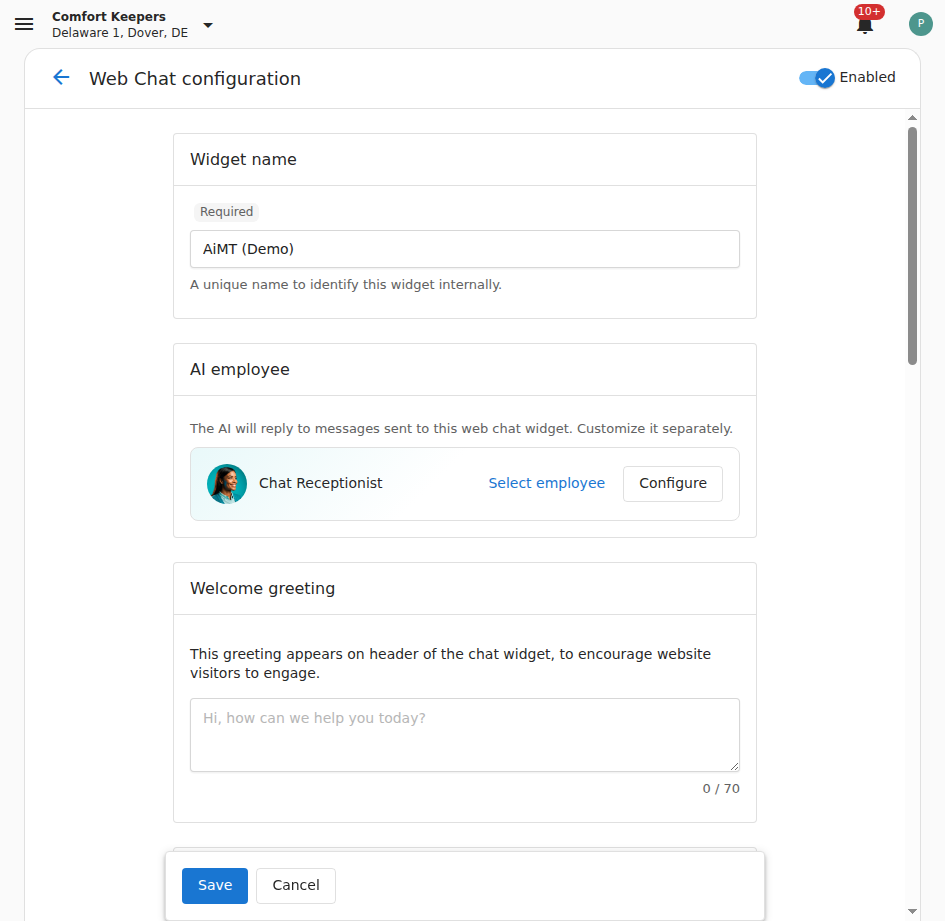Click the Chat Receptionist avatar image
The height and width of the screenshot is (921, 945).
point(227,483)
